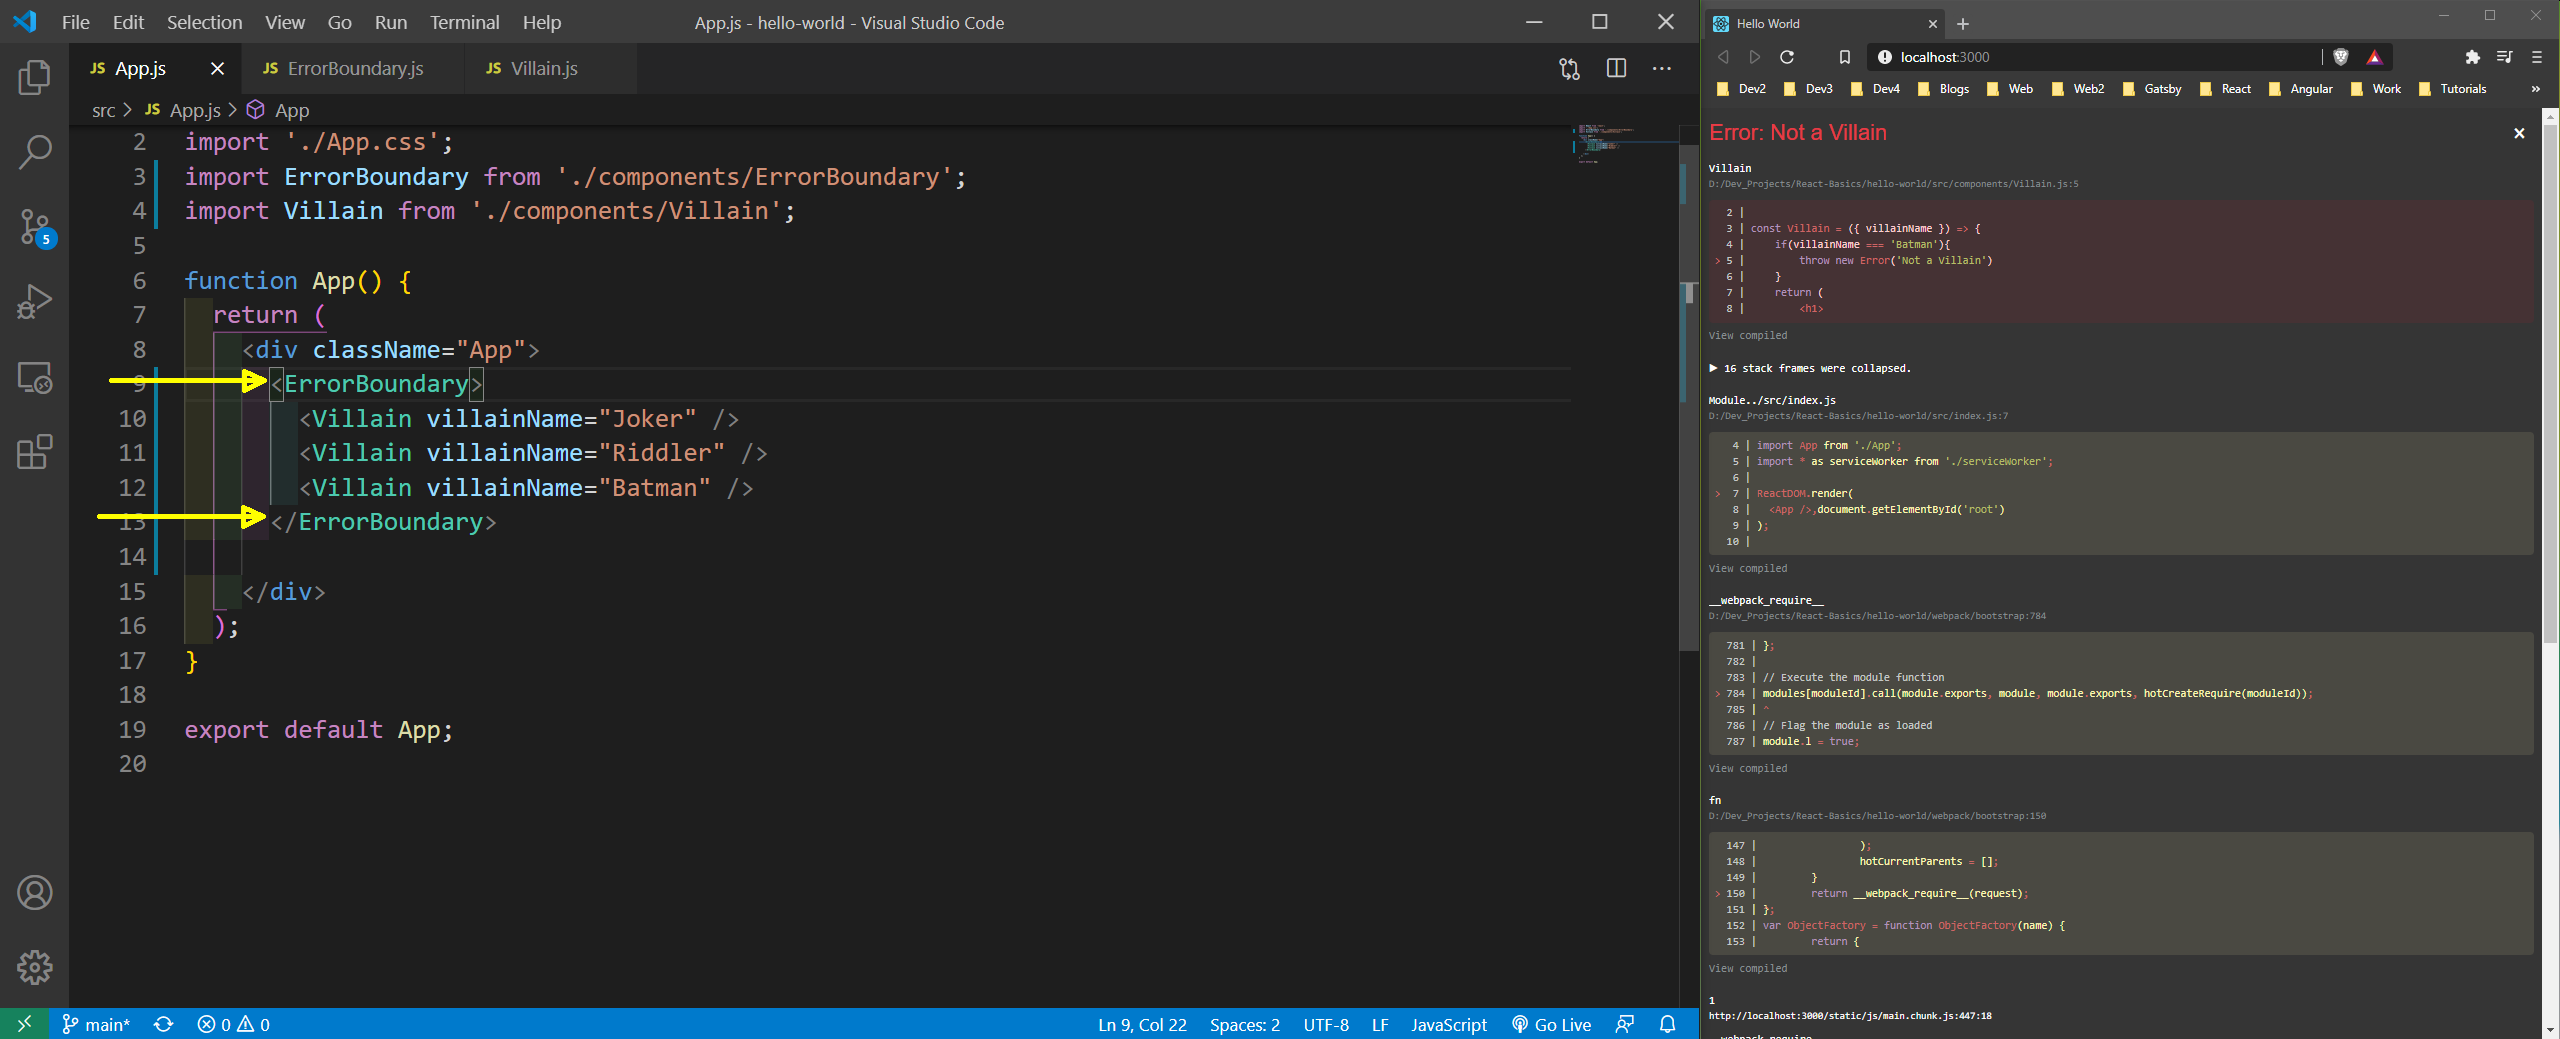Click the Open Changes compare icon
Viewport: 2560px width, 1039px height.
pyautogui.click(x=1570, y=68)
